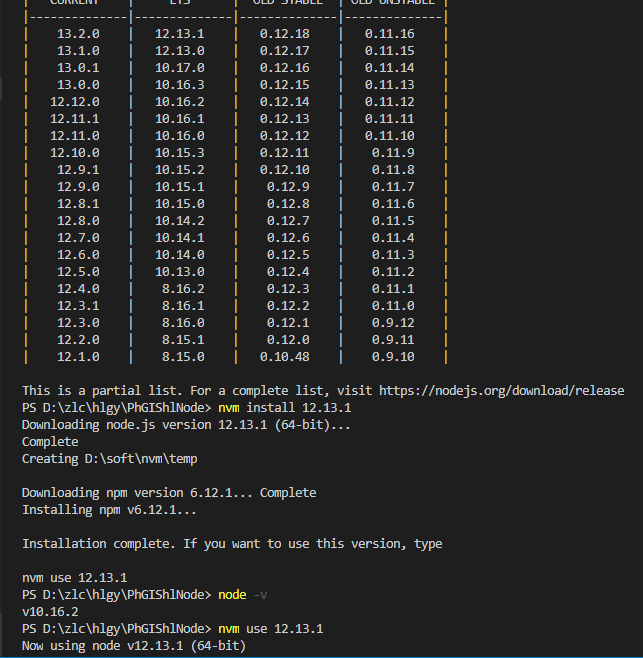Click the 'Installing npm v6.12.1...' line
Screen dimensions: 643x658
110,510
